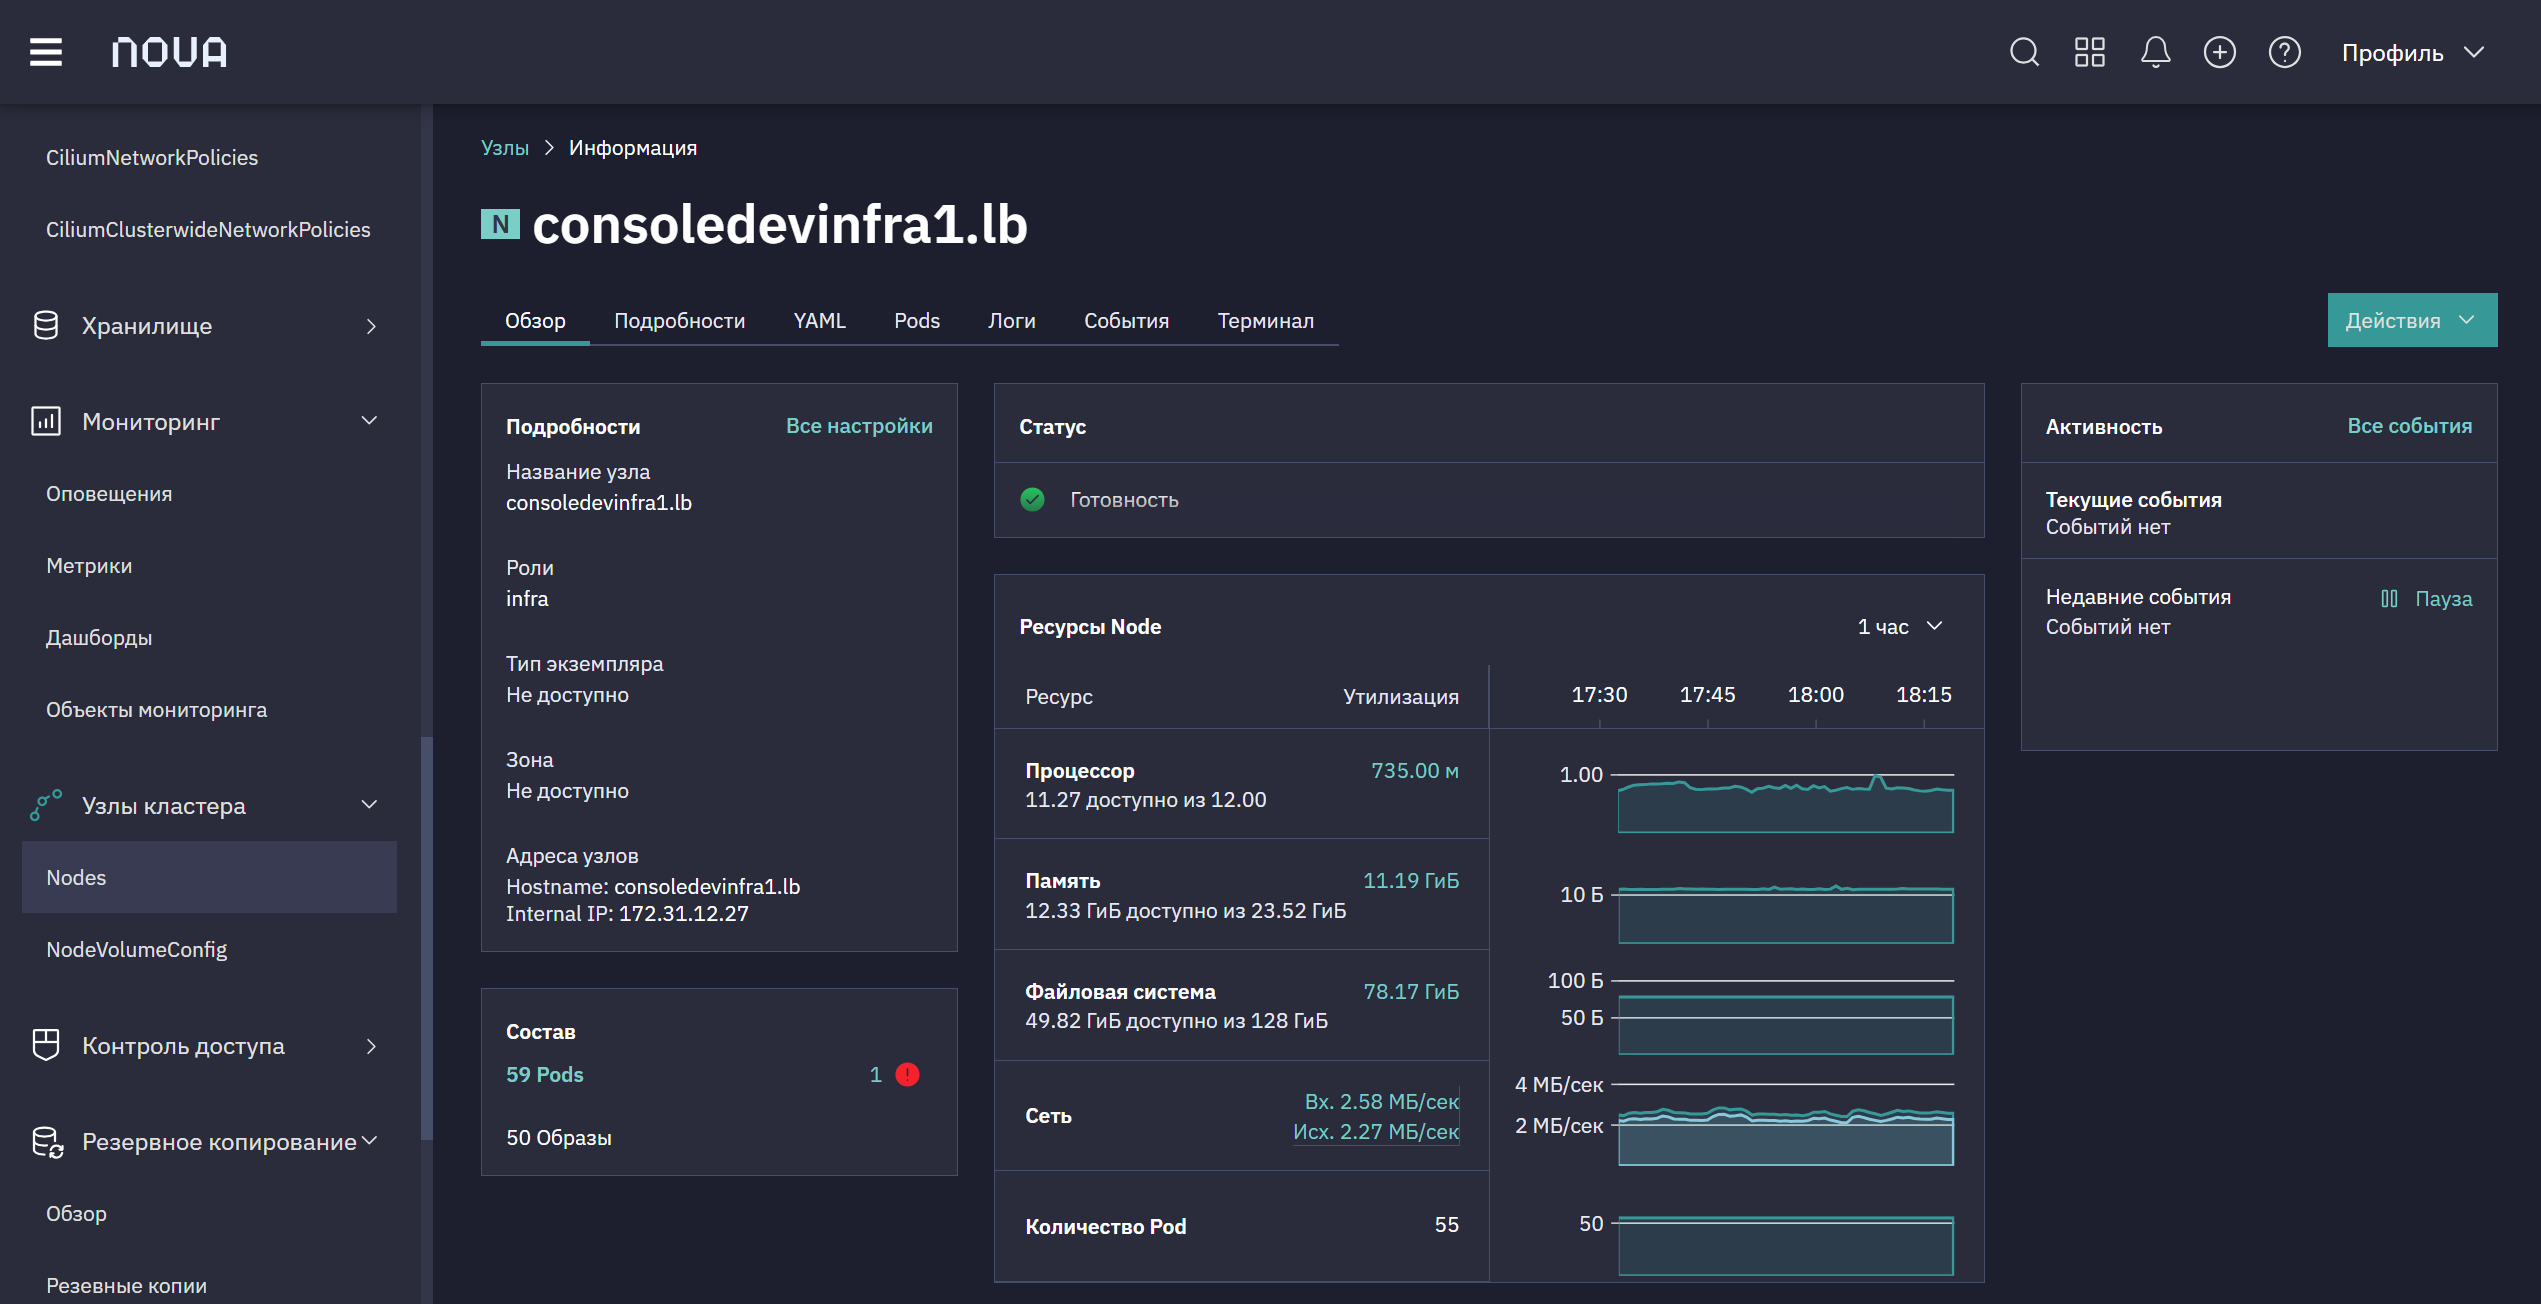Open the Терминал tab
The height and width of the screenshot is (1304, 2541).
(1265, 320)
